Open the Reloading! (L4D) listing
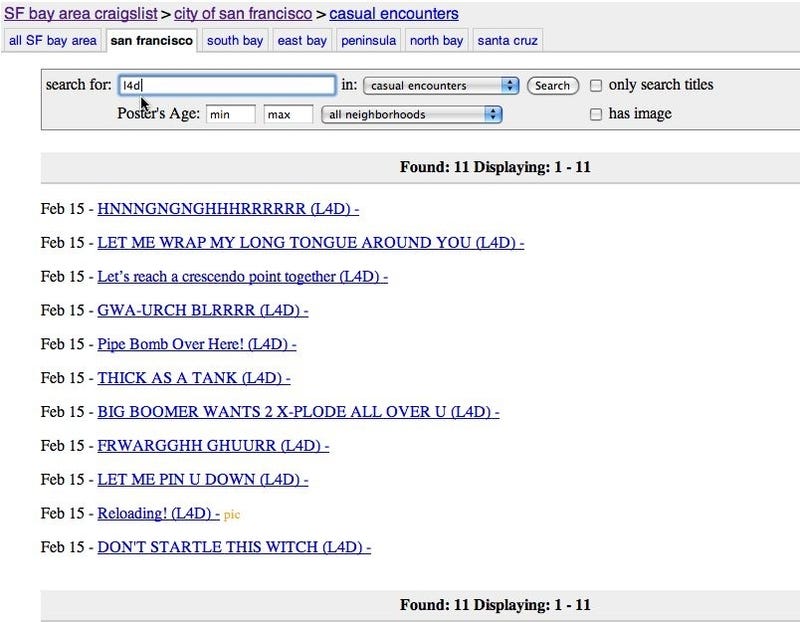This screenshot has height=622, width=800. [159, 513]
